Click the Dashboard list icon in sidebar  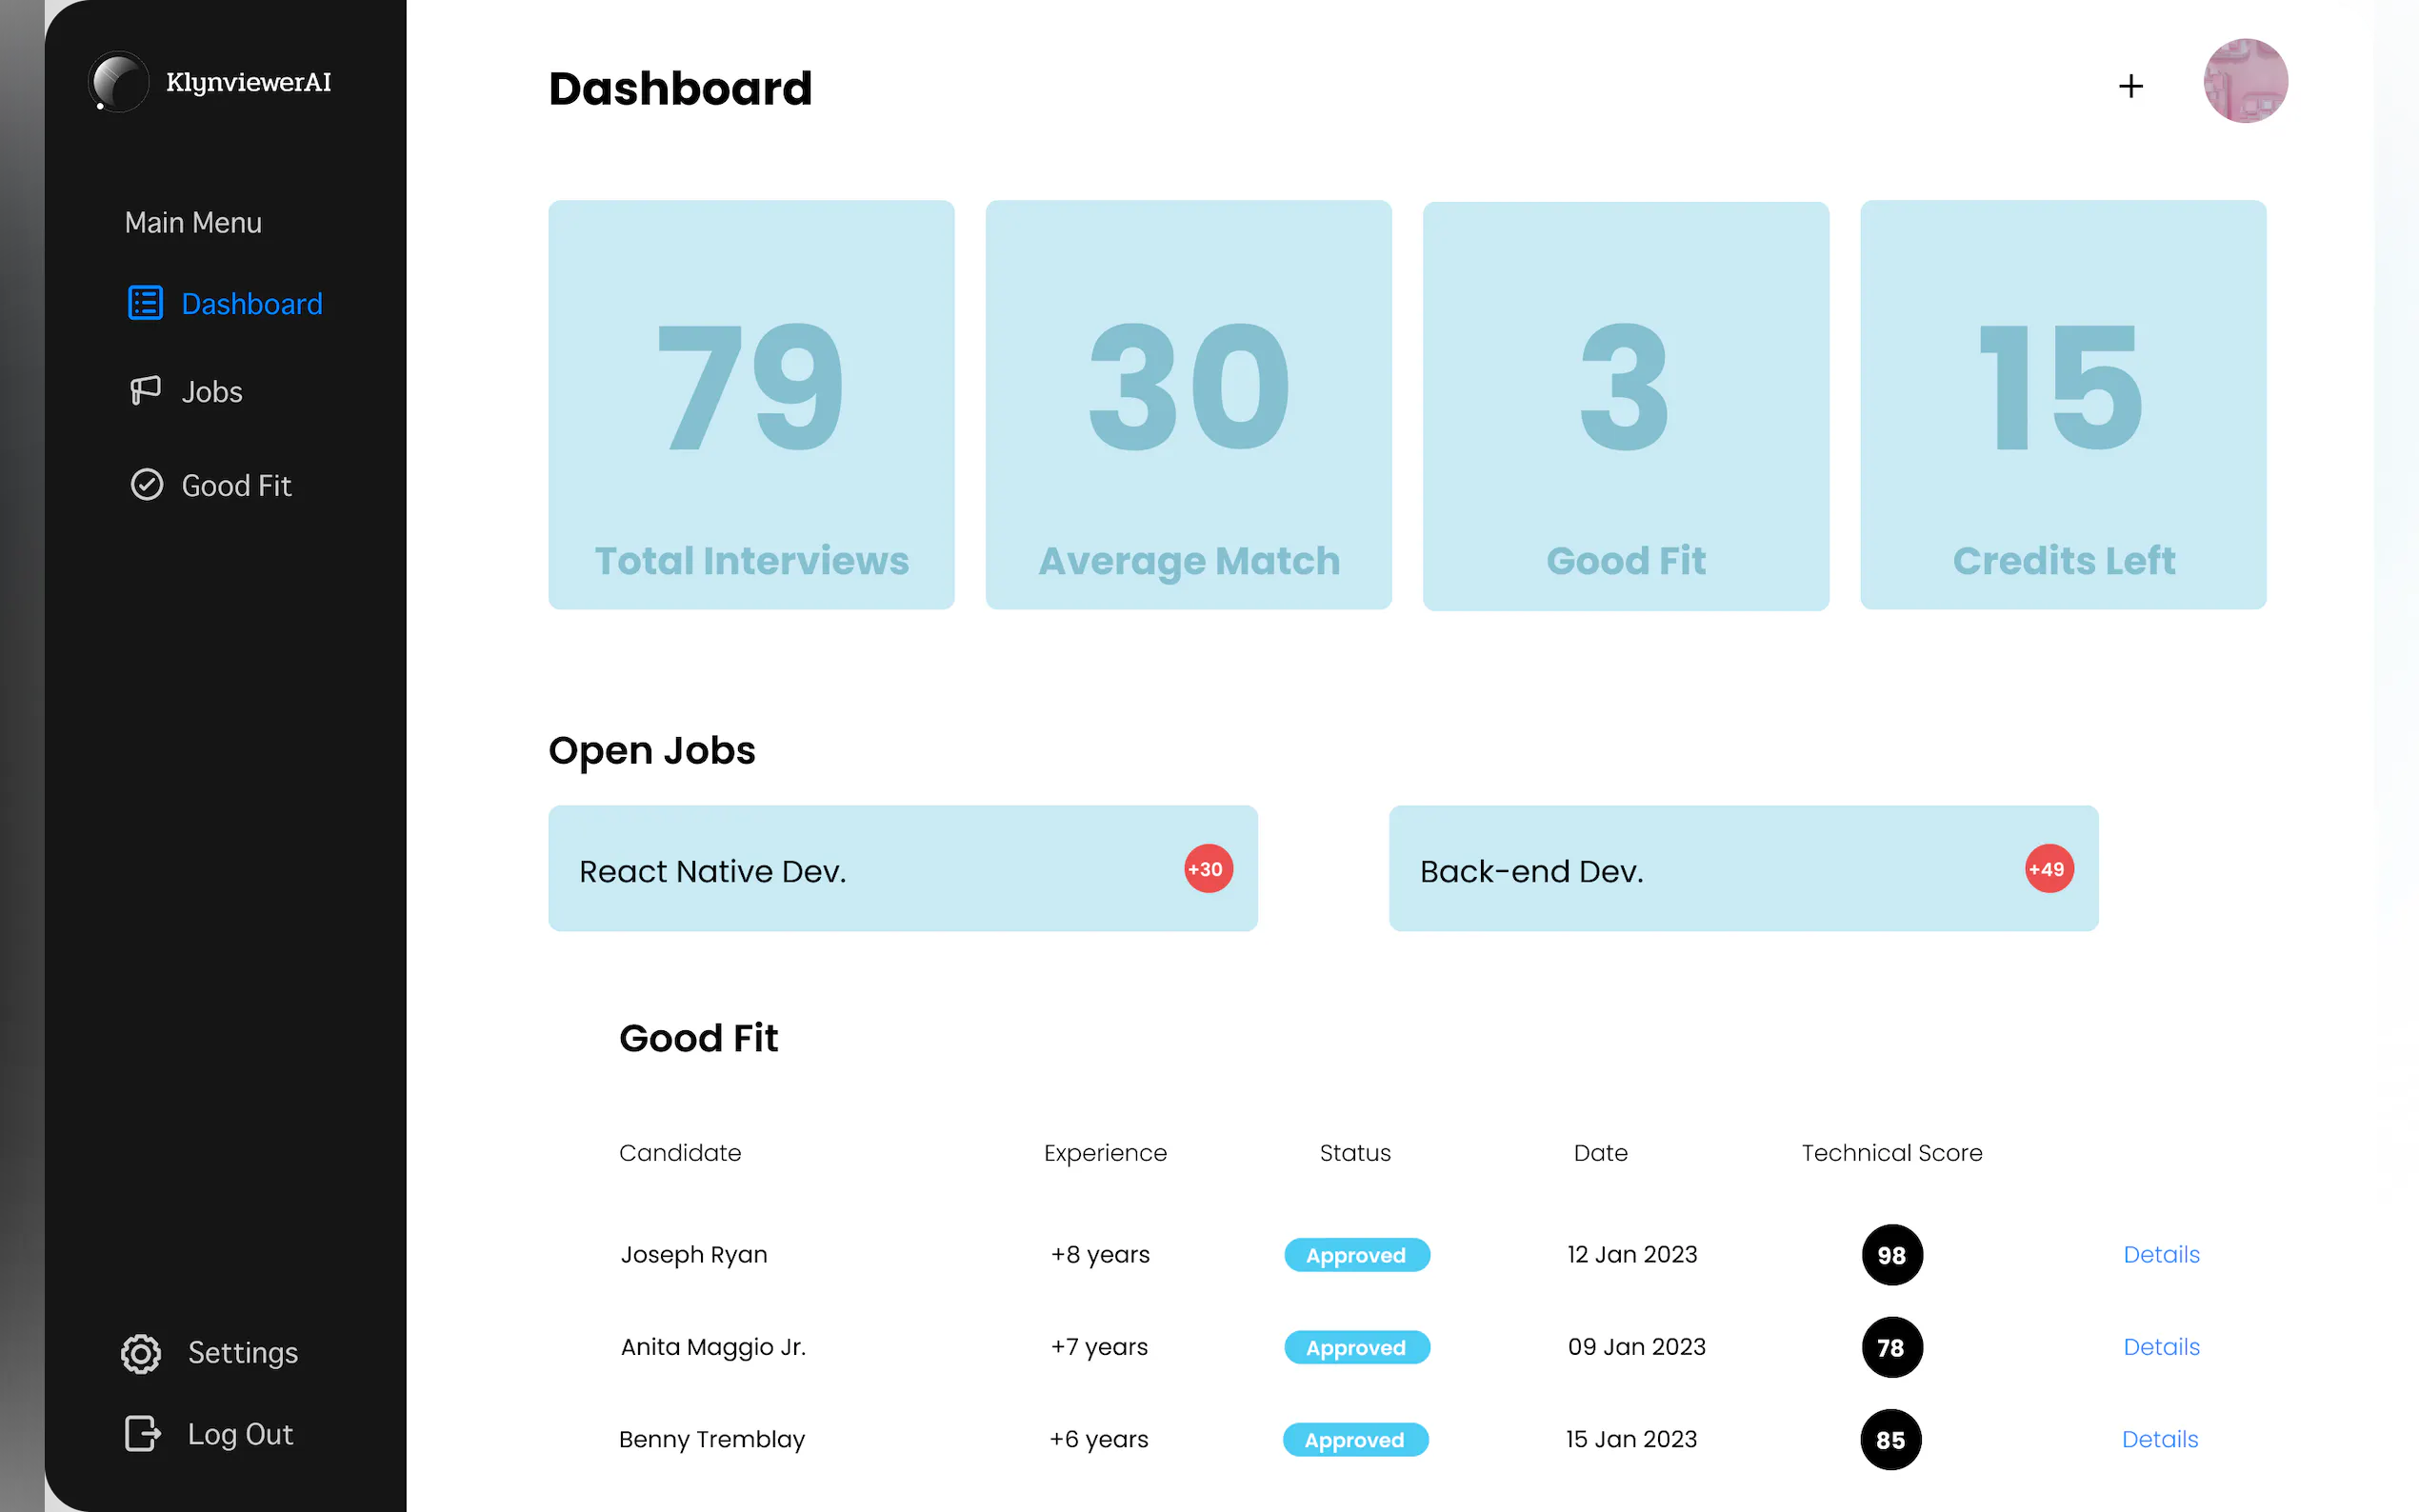[145, 303]
